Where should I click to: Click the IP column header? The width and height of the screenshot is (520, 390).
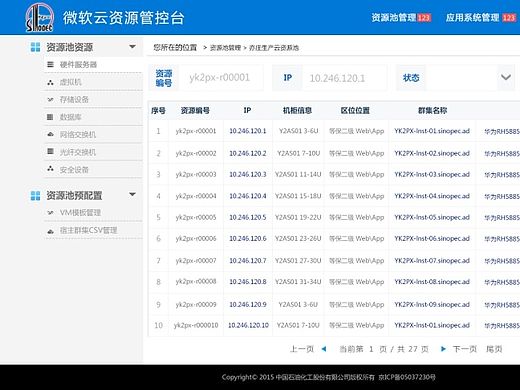tap(247, 110)
